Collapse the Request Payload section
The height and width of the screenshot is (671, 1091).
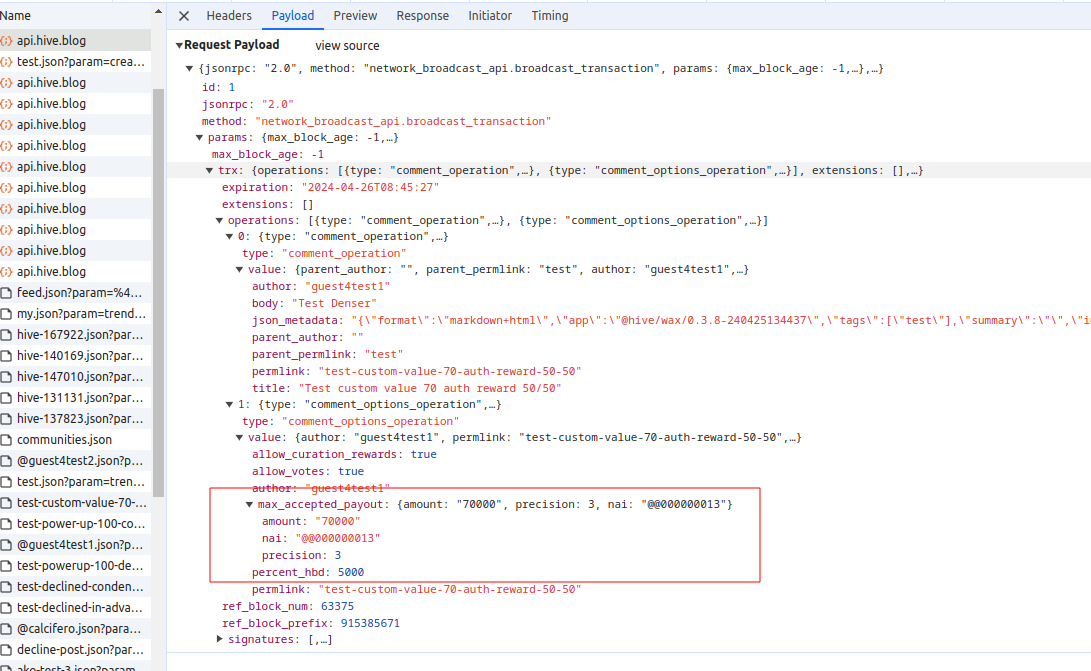[179, 46]
